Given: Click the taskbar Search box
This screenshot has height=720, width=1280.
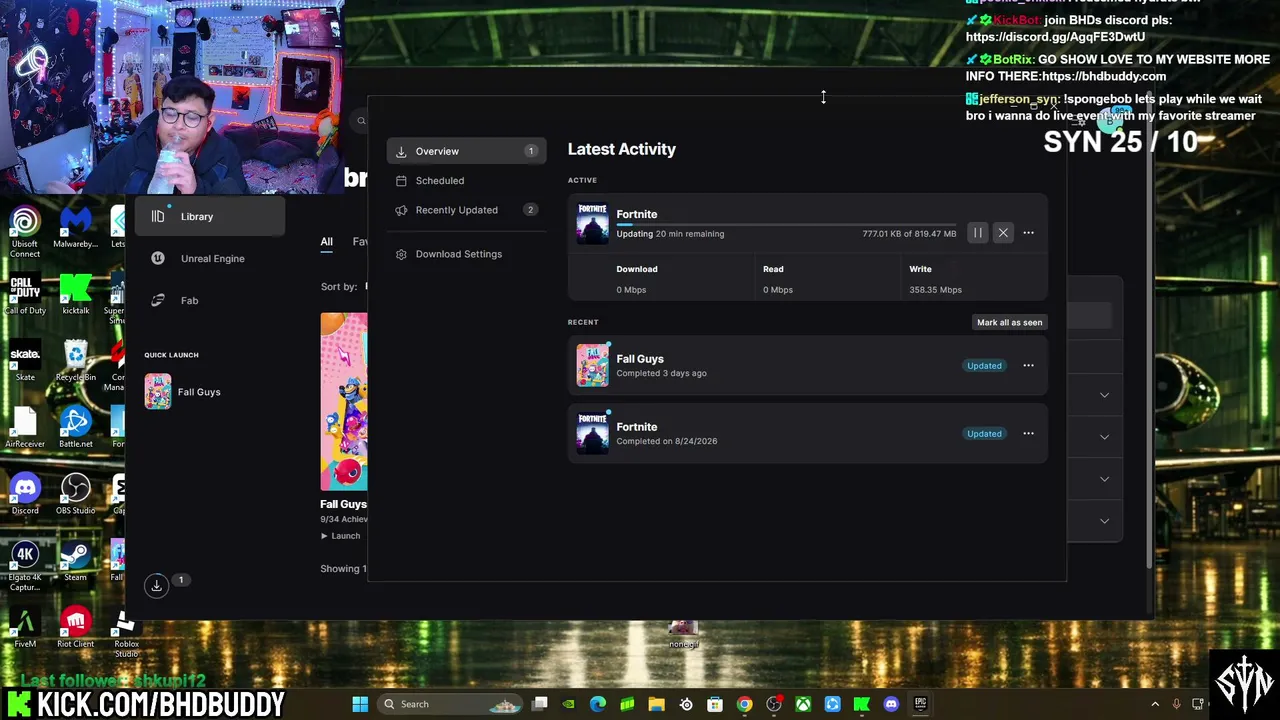Looking at the screenshot, I should [451, 704].
